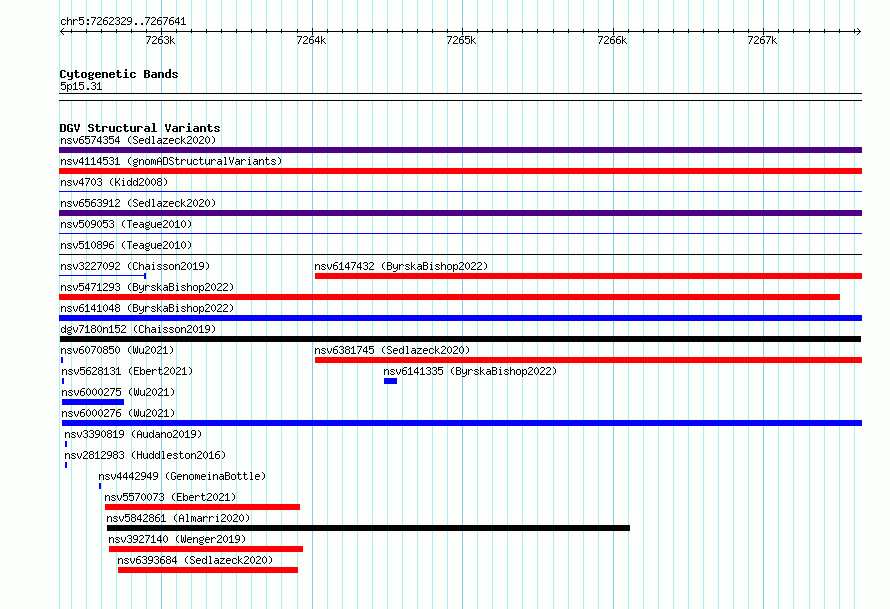Open nsv6000276 (Wu2021) label
This screenshot has width=890, height=609.
118,413
